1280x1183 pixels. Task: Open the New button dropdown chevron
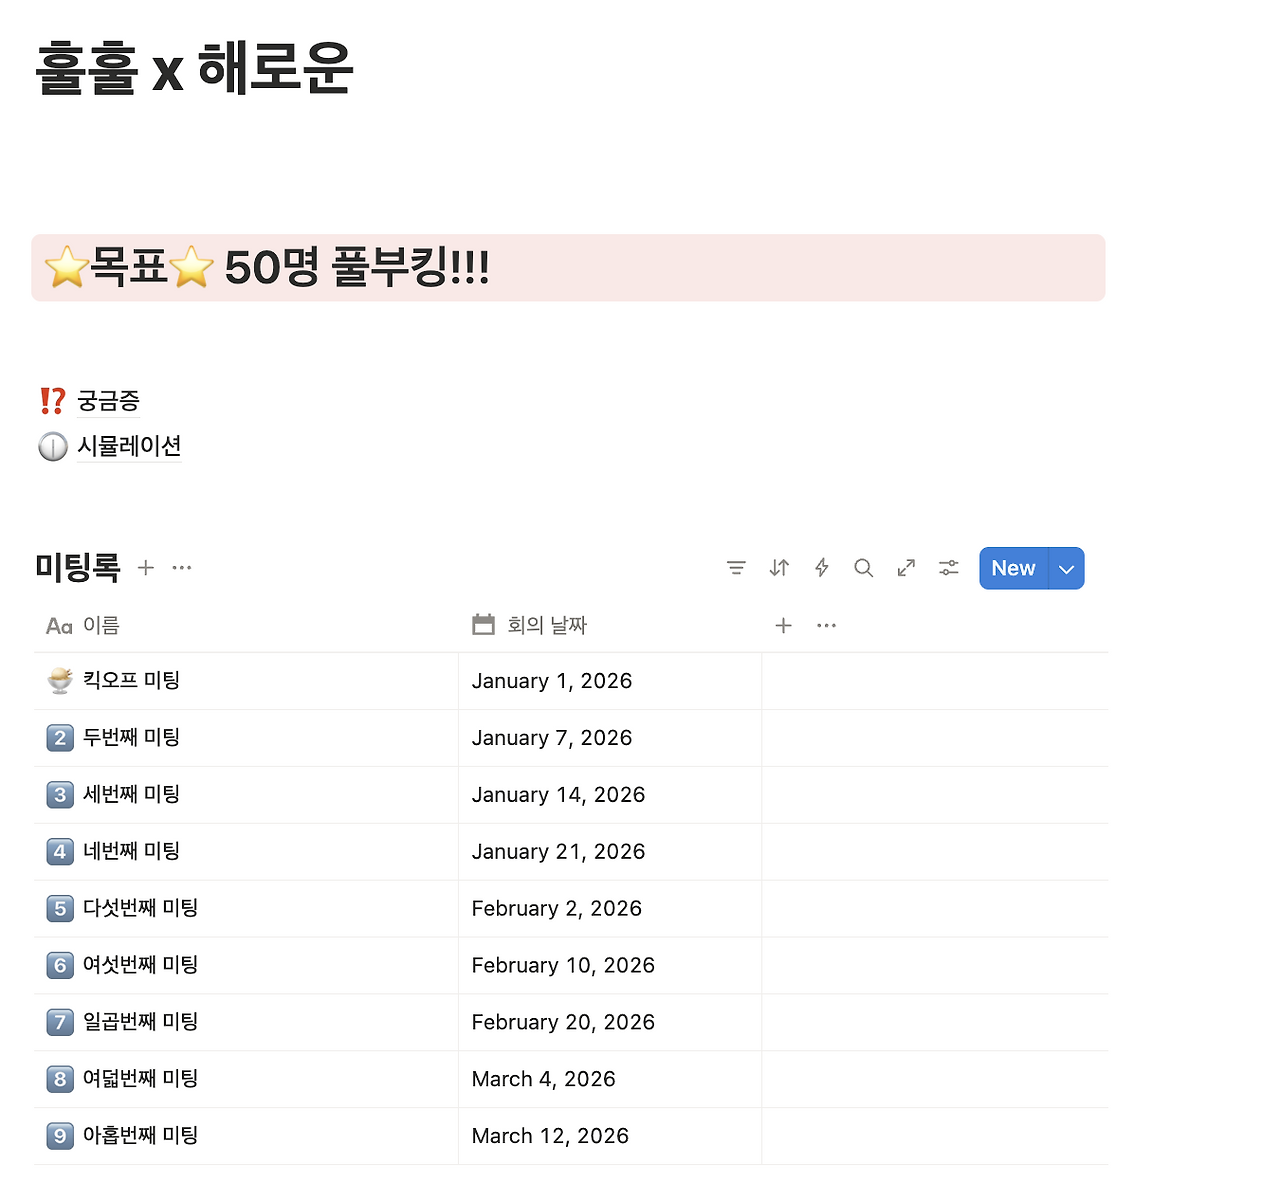(1066, 568)
